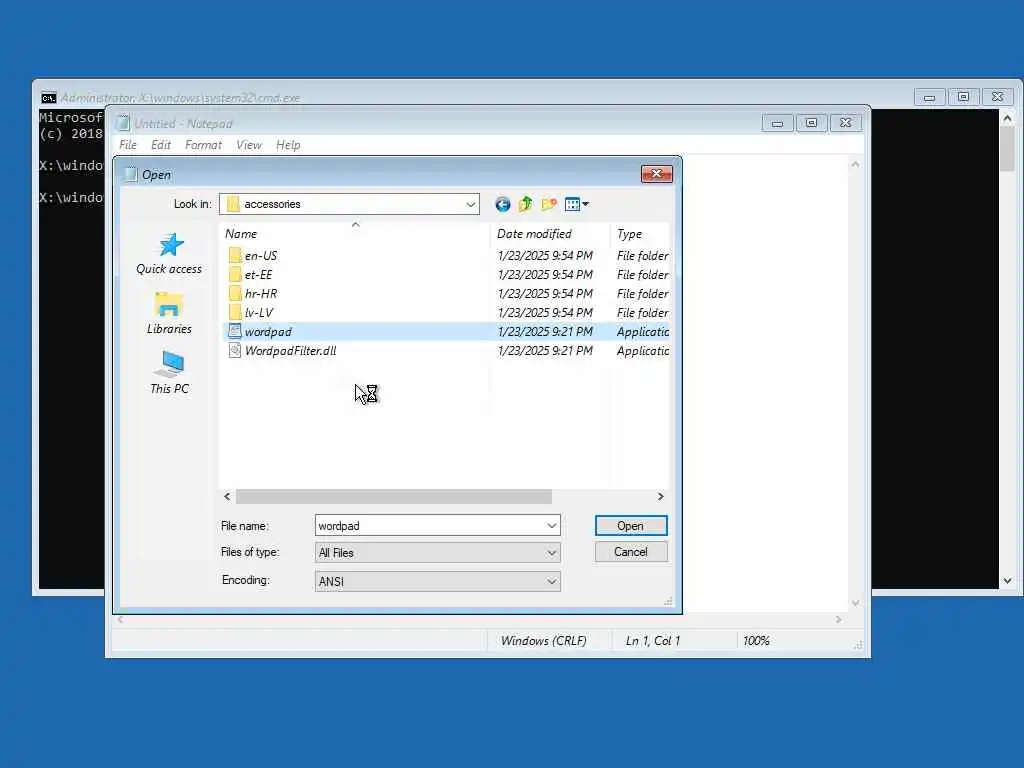Open the File menu in Notepad
The image size is (1024, 768).
(x=128, y=145)
